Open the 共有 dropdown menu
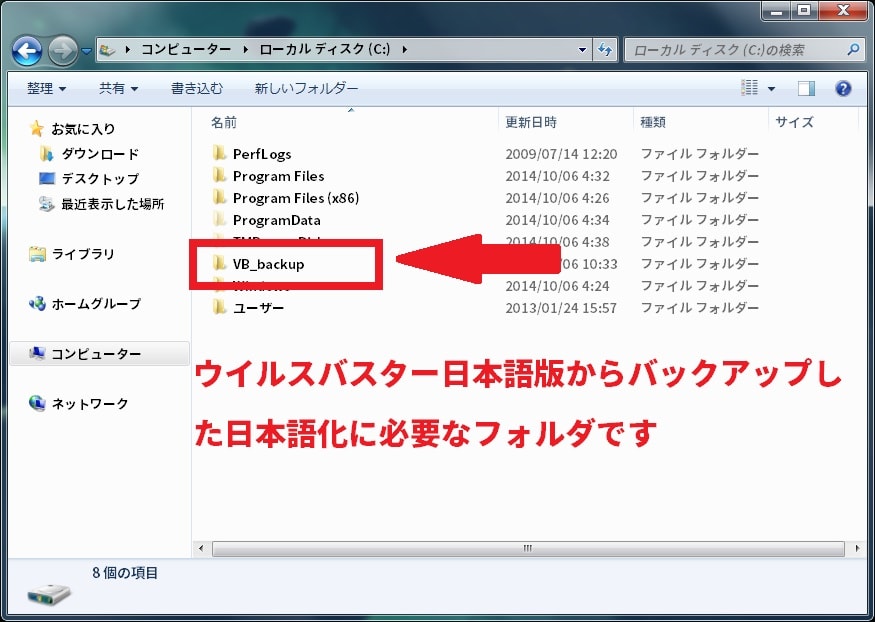The height and width of the screenshot is (622, 875). 118,88
